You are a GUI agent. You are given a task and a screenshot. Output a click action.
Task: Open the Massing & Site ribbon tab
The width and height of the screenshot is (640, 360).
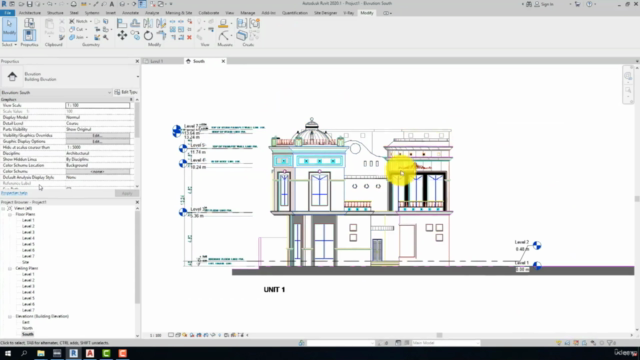tap(179, 13)
